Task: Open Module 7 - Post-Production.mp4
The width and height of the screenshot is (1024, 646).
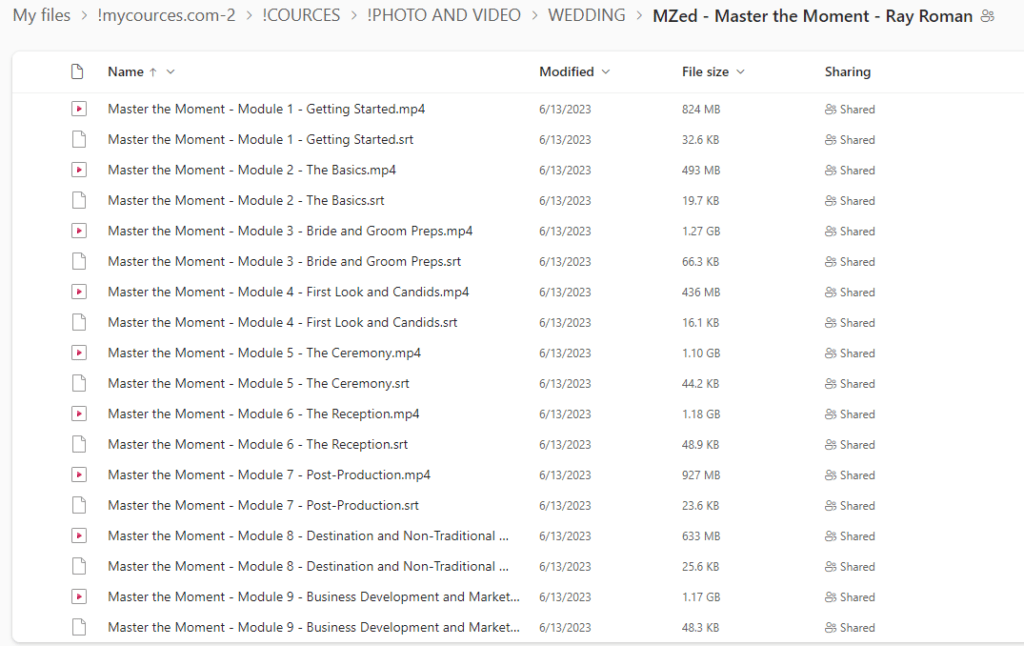Action: (269, 474)
